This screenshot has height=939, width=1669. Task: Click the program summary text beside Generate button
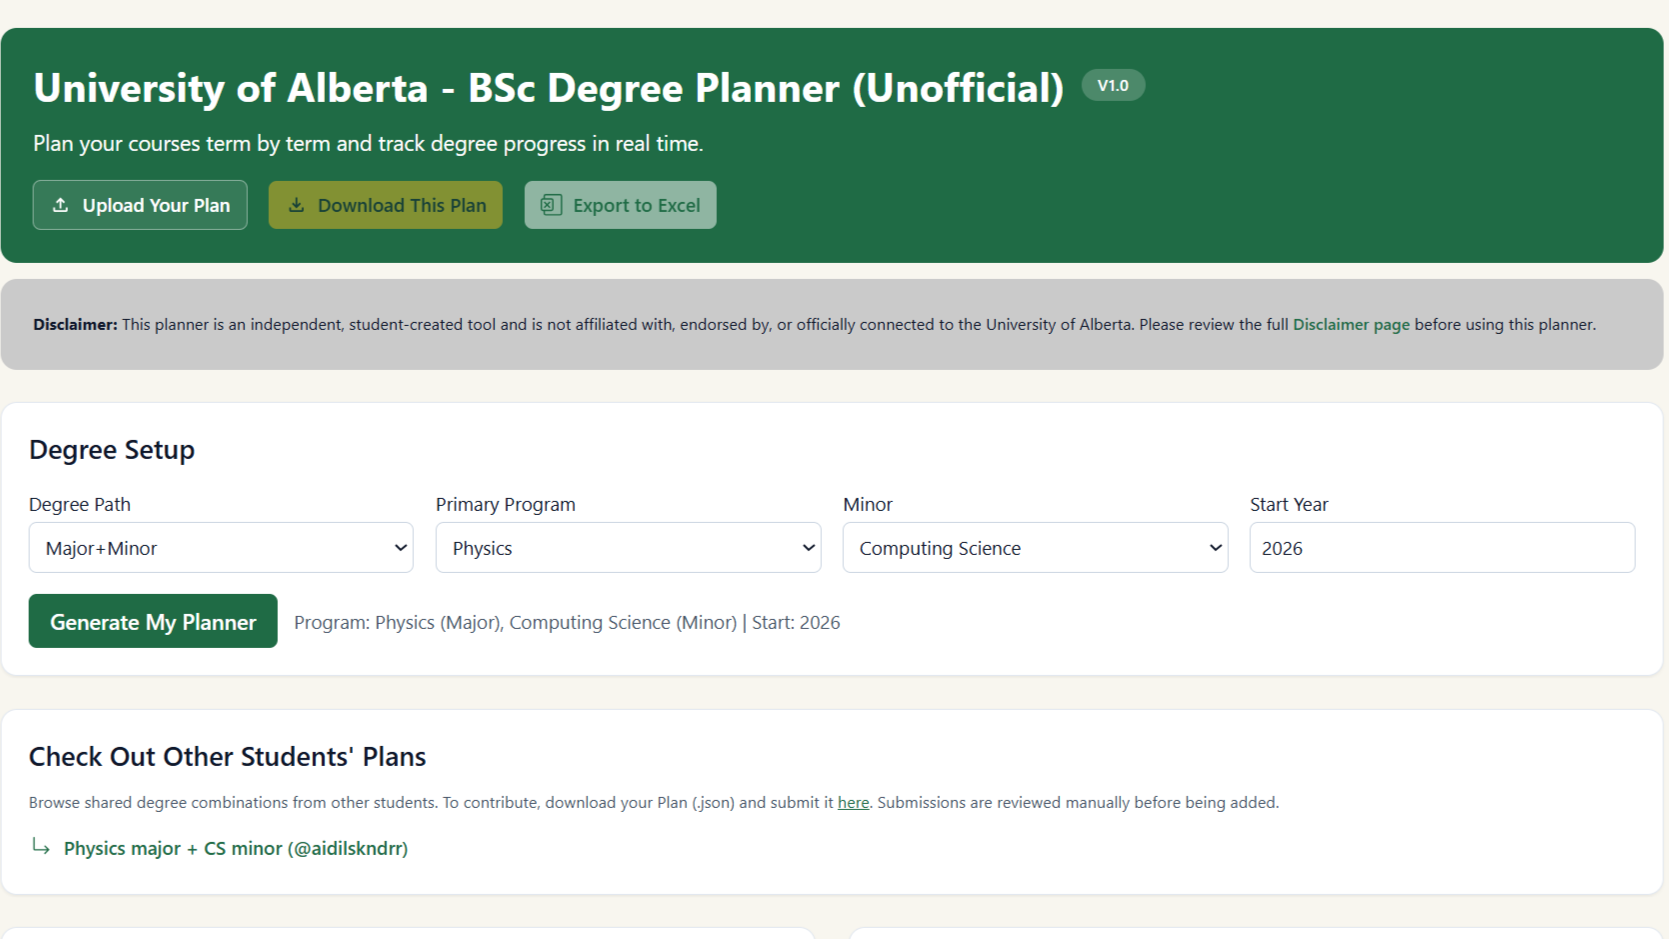tap(567, 621)
